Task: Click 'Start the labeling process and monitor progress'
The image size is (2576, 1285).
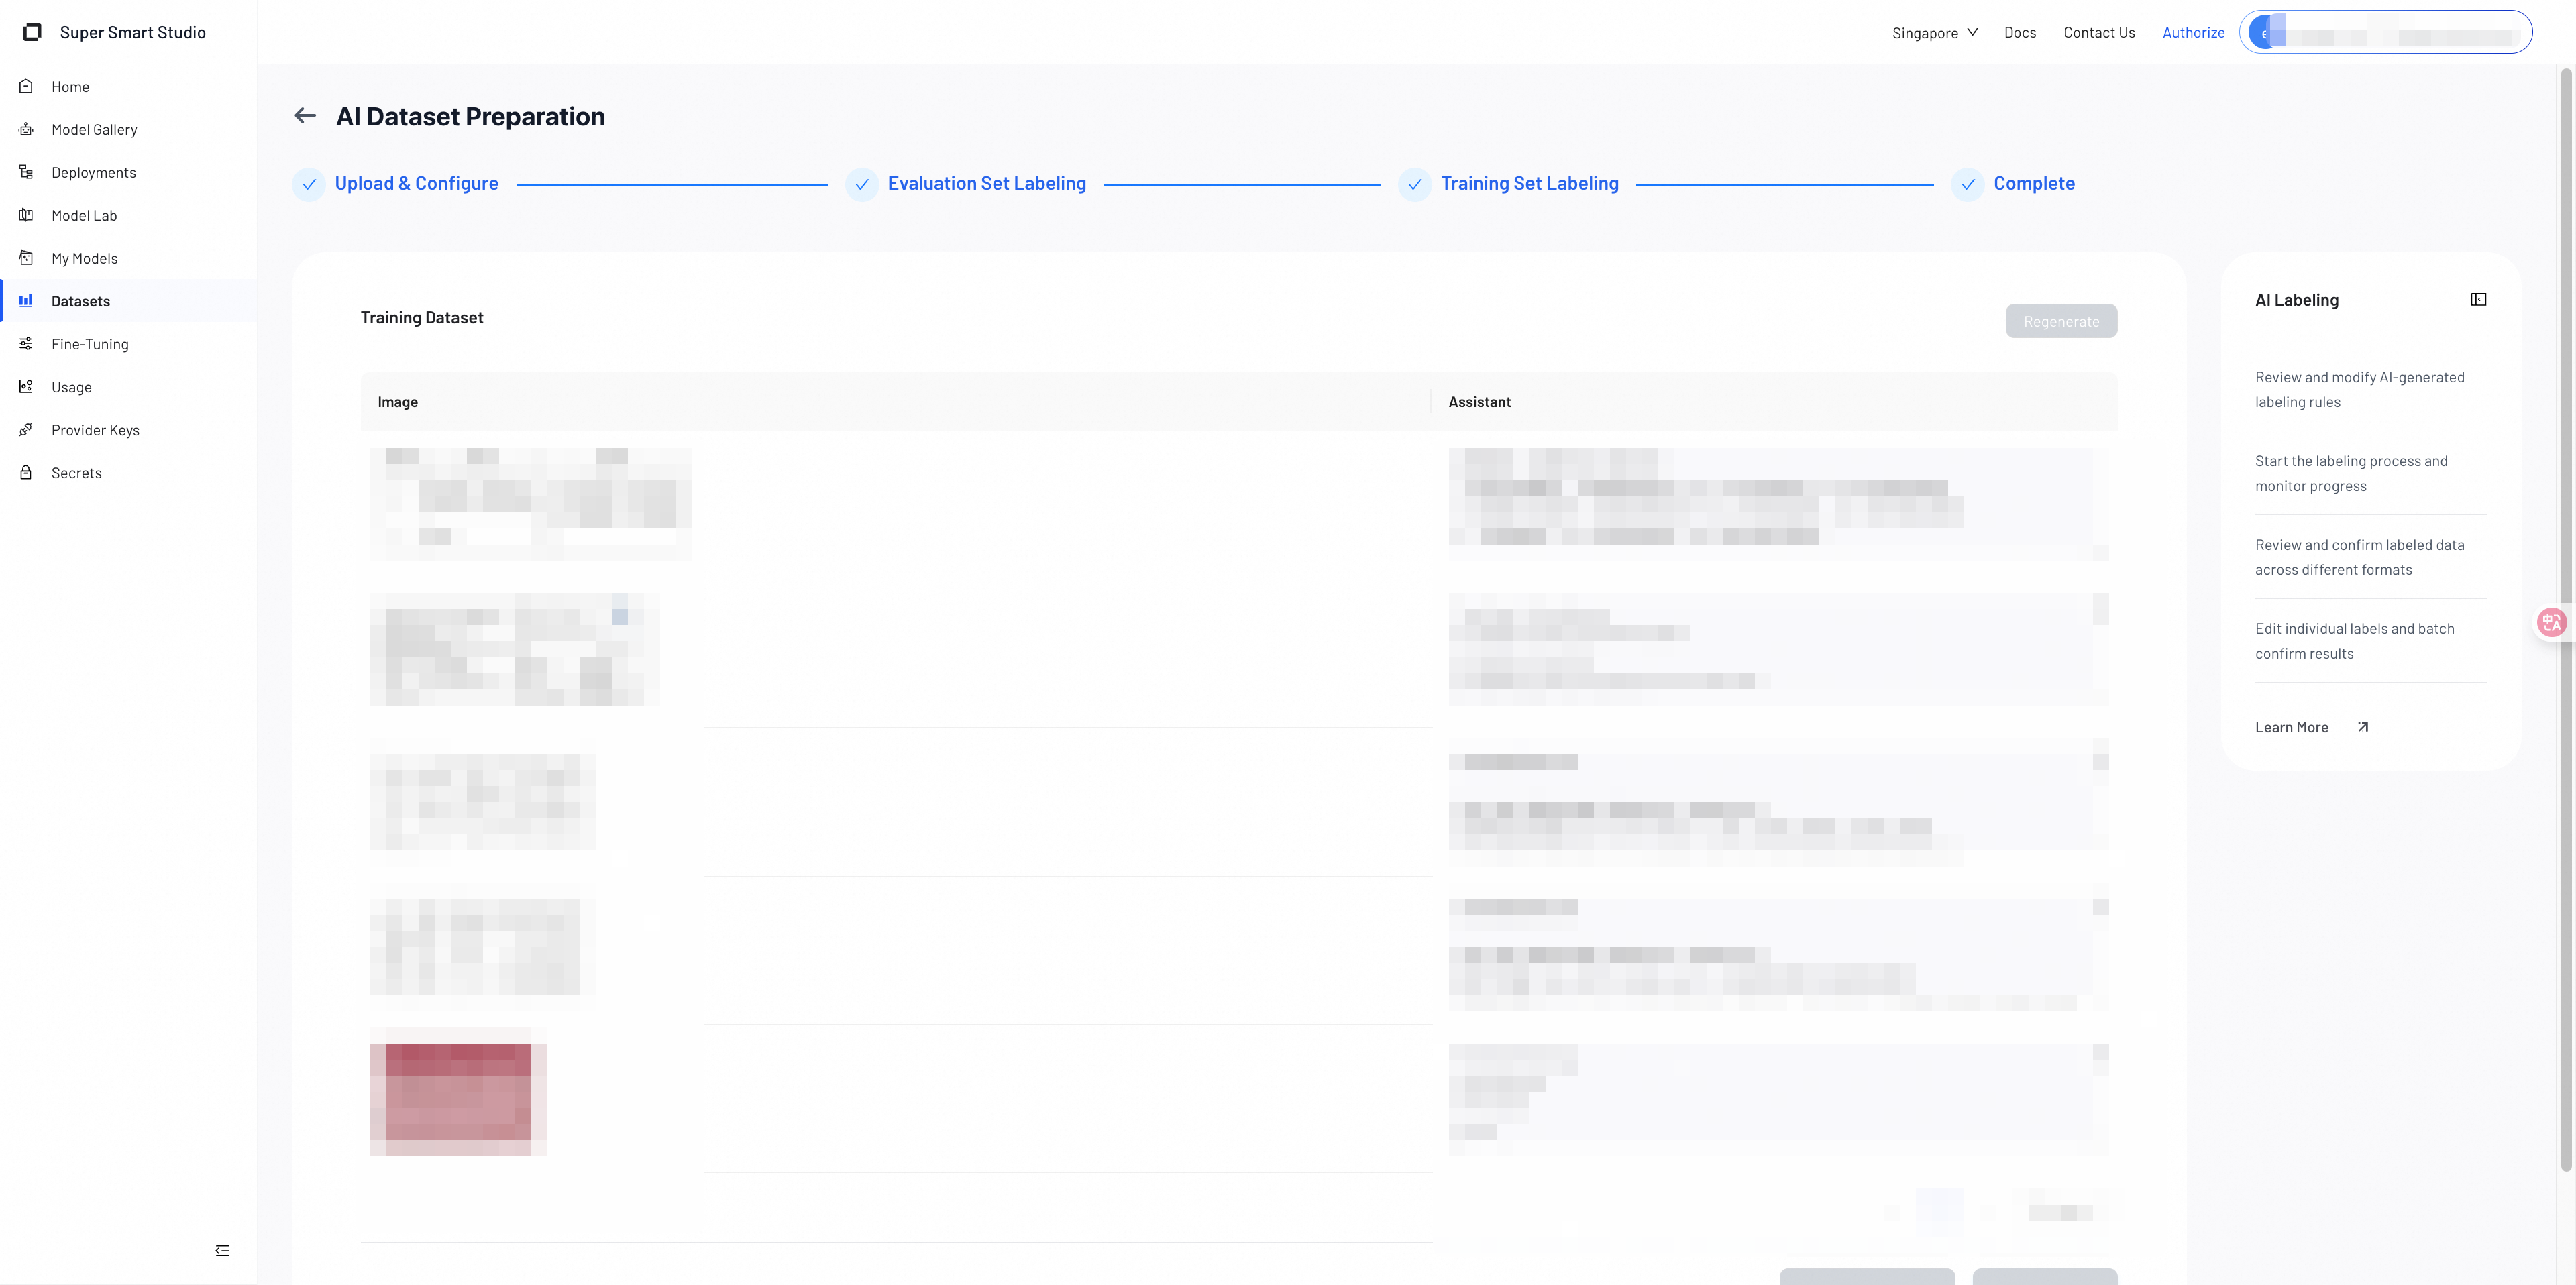Action: point(2351,473)
